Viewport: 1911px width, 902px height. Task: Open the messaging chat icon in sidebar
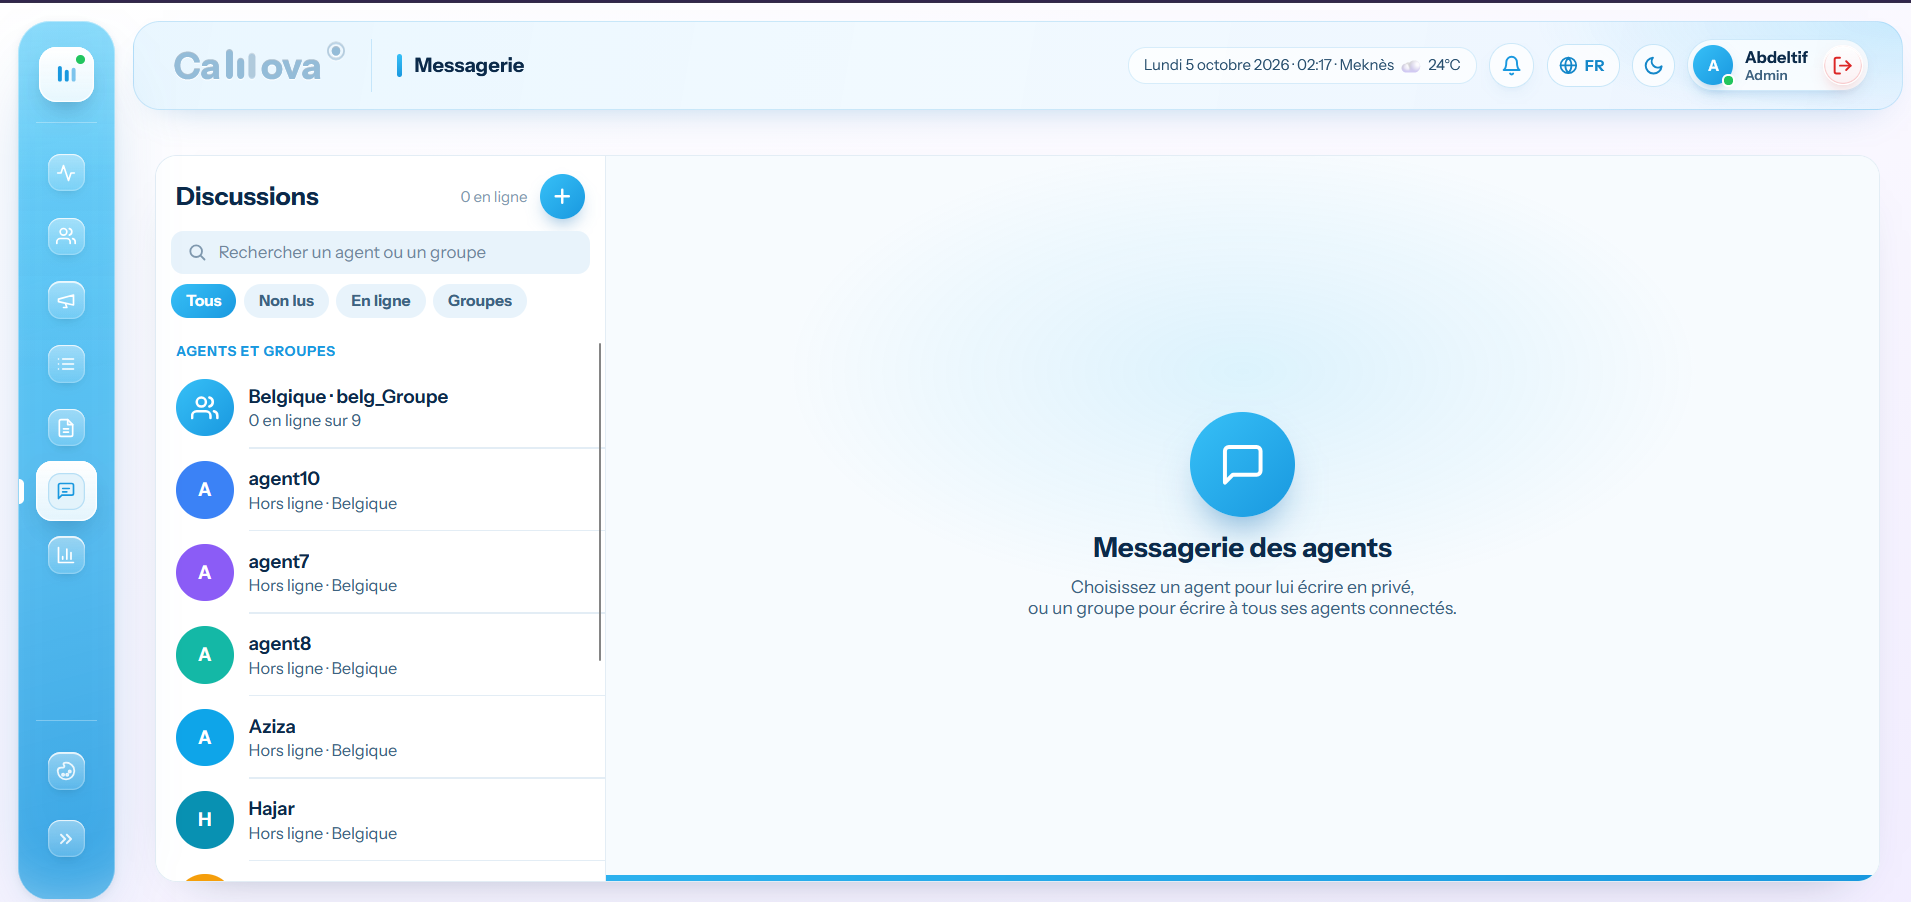[66, 491]
